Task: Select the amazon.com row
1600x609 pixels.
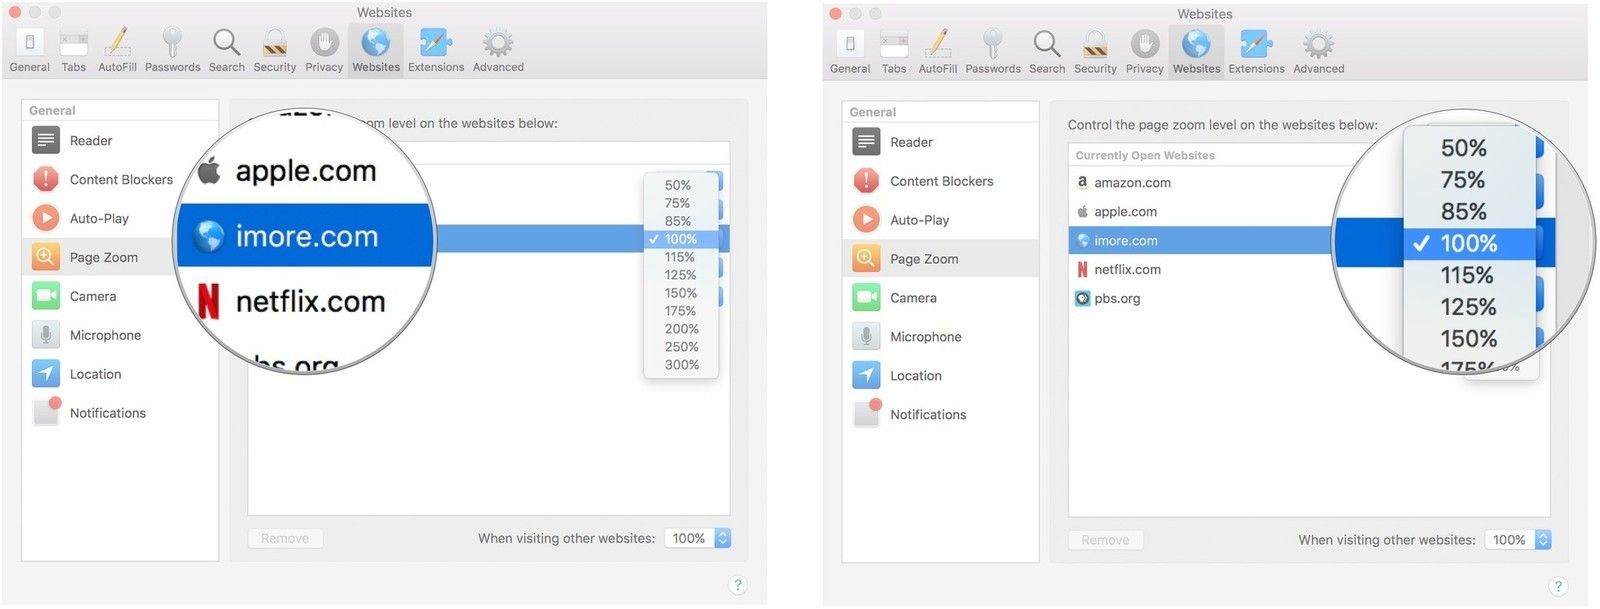Action: (x=1200, y=183)
